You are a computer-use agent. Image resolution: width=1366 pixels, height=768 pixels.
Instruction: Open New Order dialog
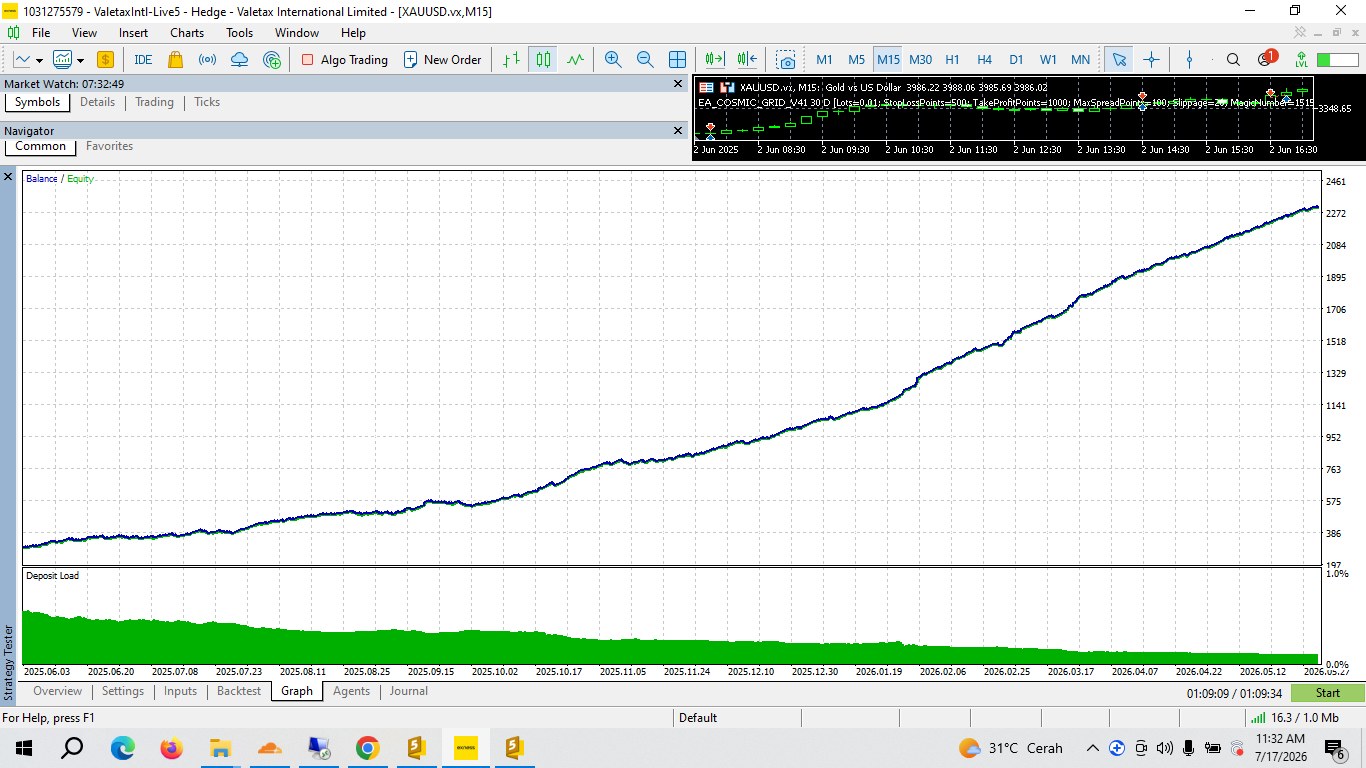[x=443, y=60]
